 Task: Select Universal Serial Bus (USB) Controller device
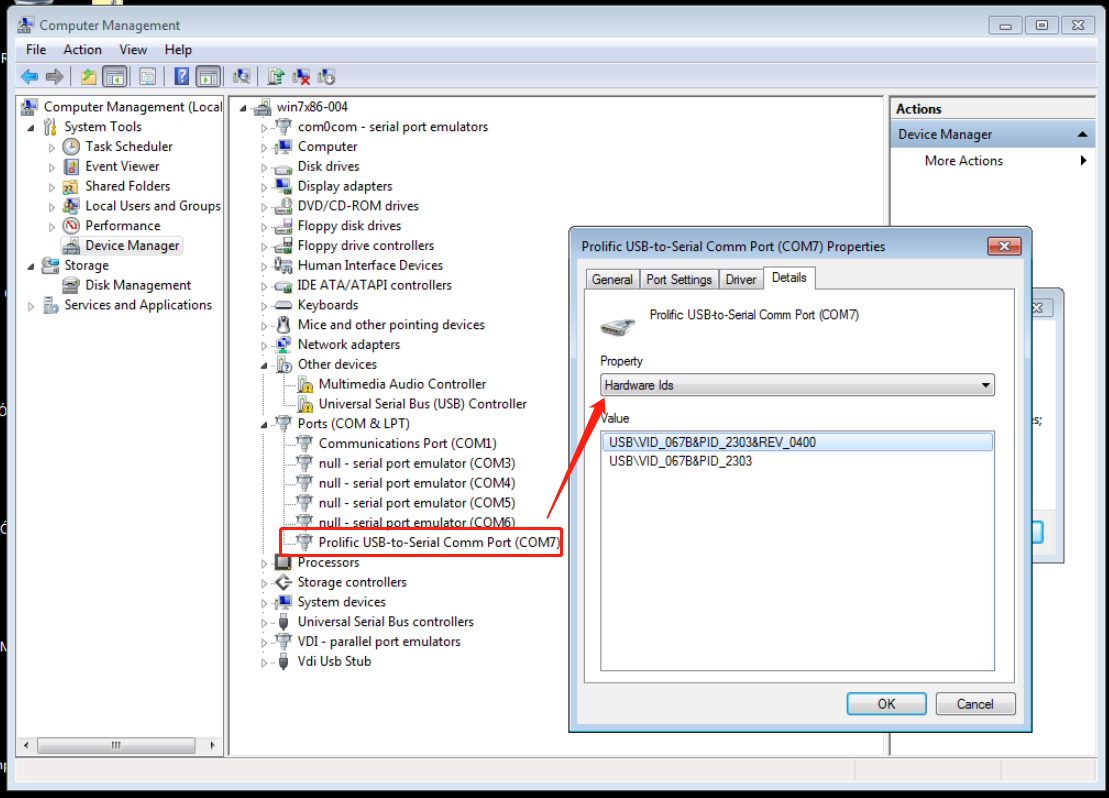tap(422, 404)
